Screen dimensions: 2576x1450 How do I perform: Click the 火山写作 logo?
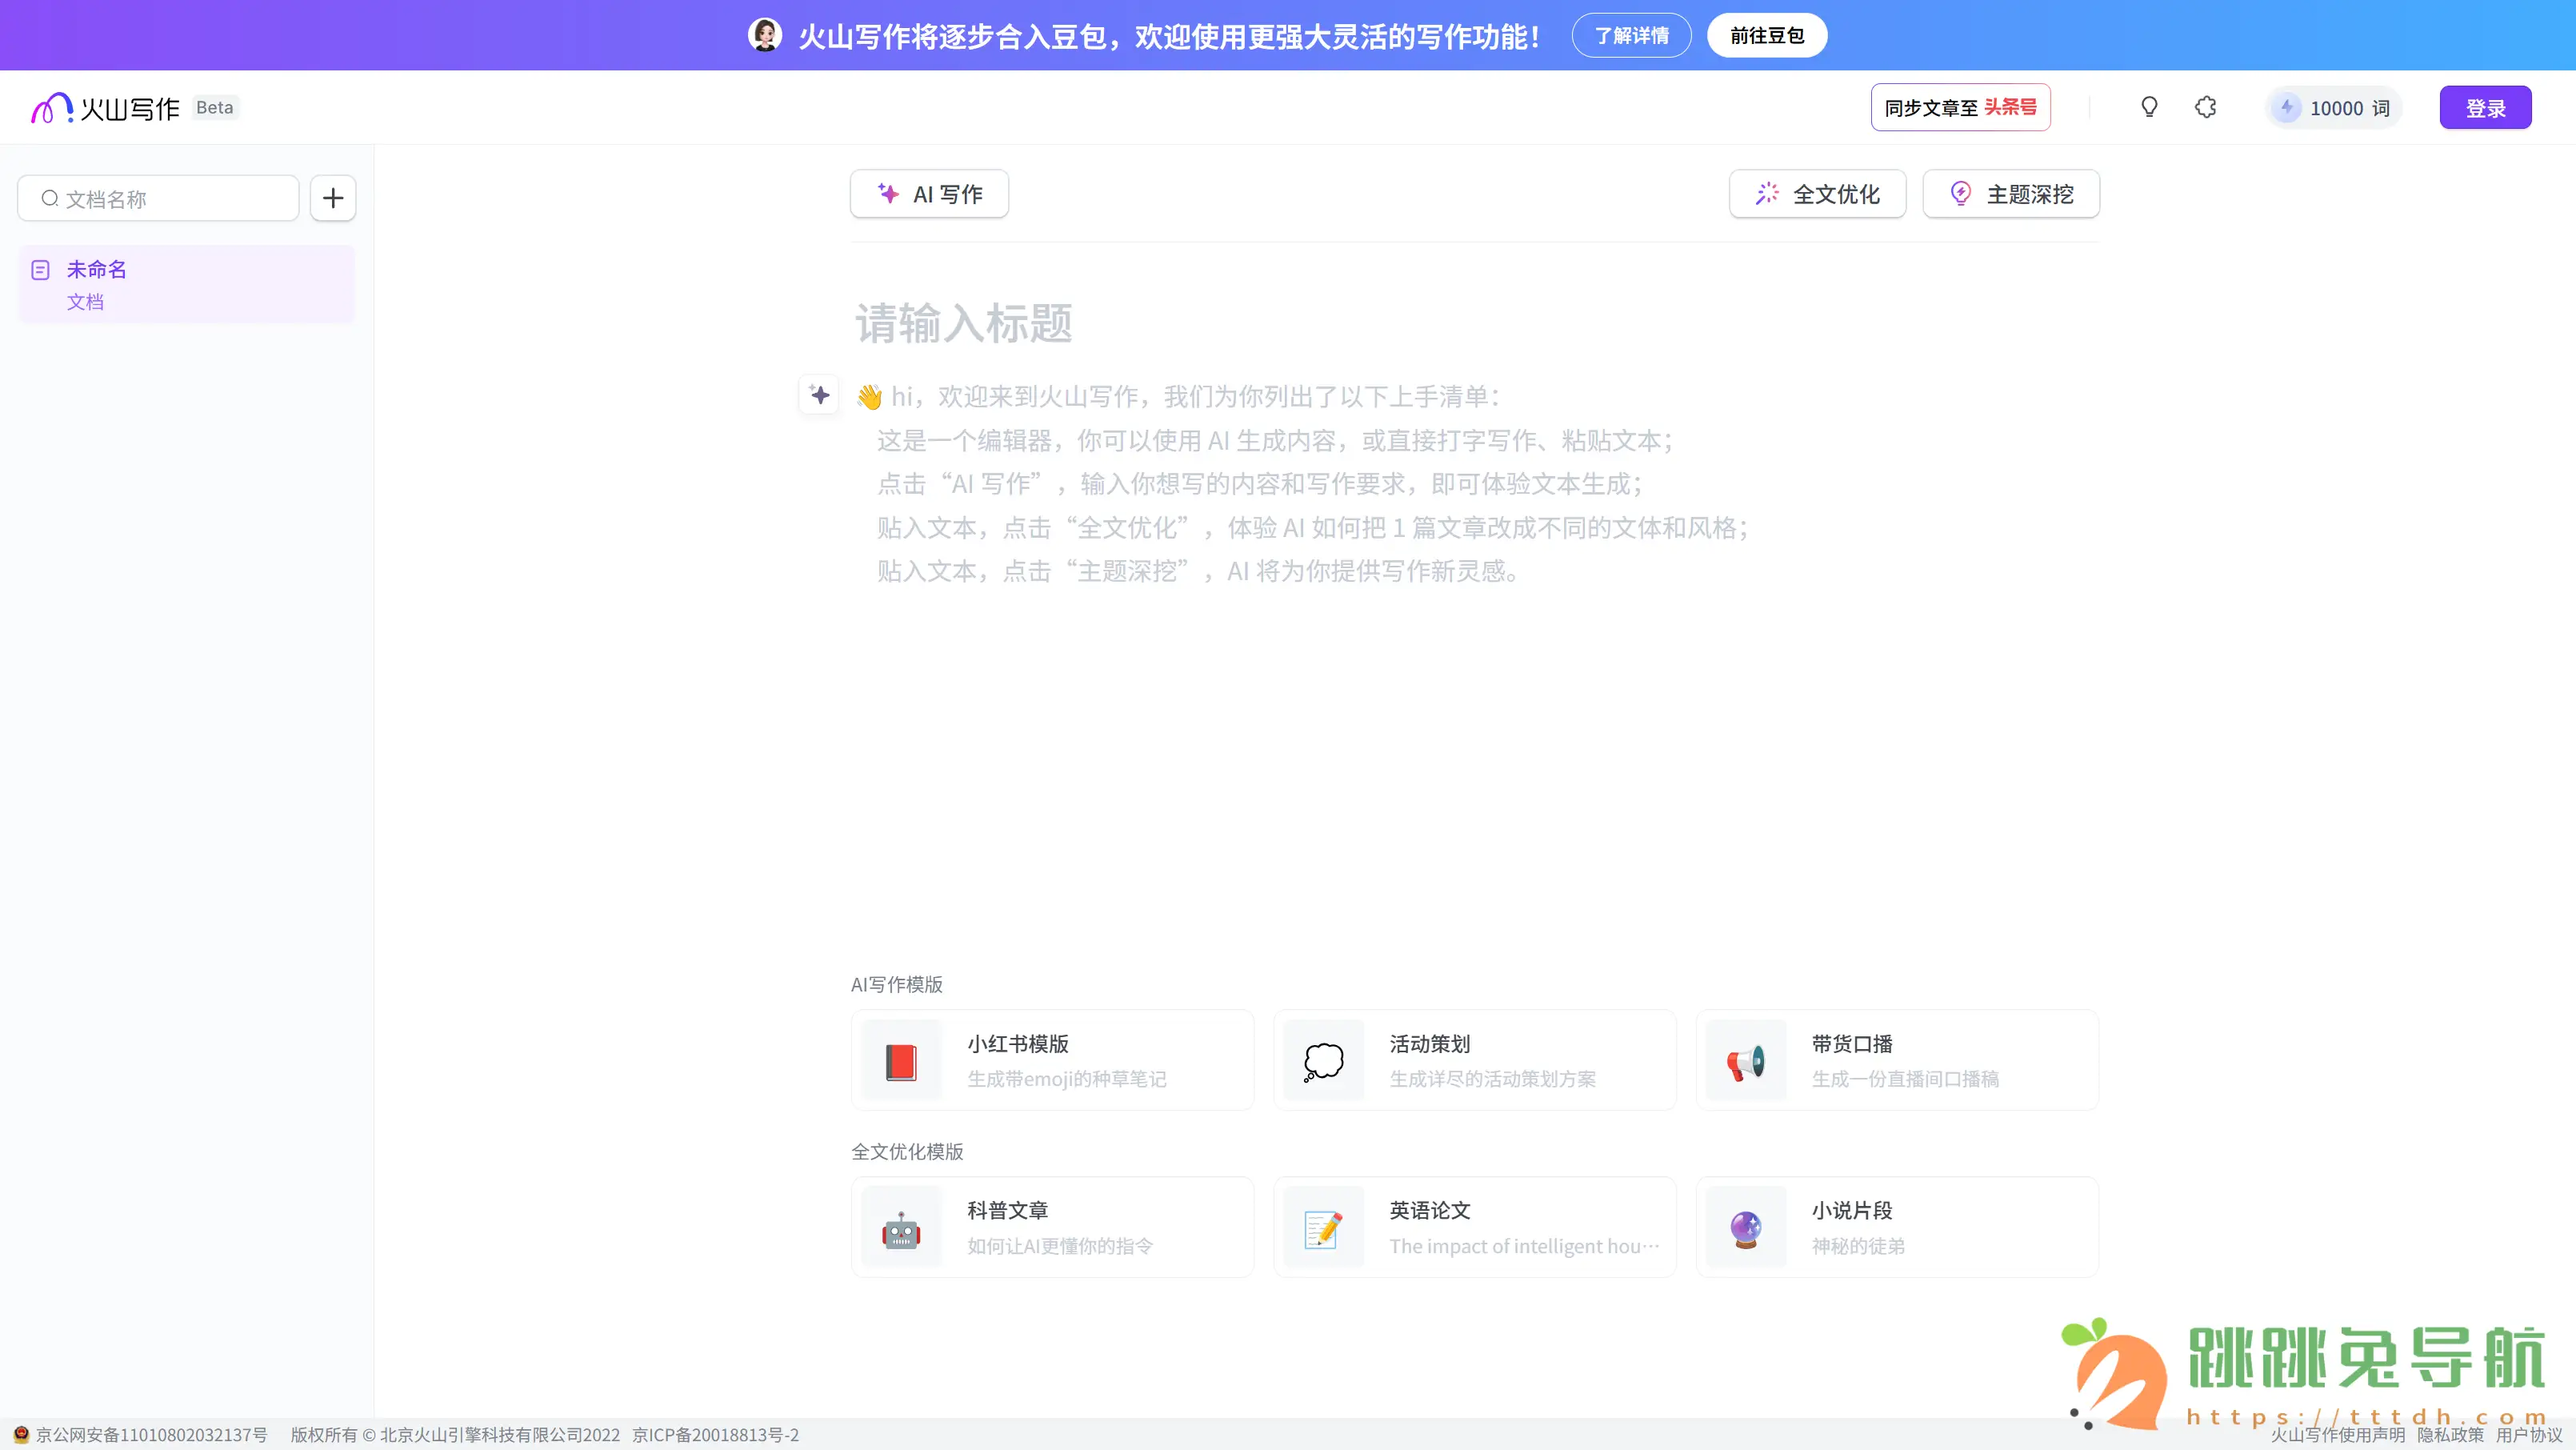105,108
